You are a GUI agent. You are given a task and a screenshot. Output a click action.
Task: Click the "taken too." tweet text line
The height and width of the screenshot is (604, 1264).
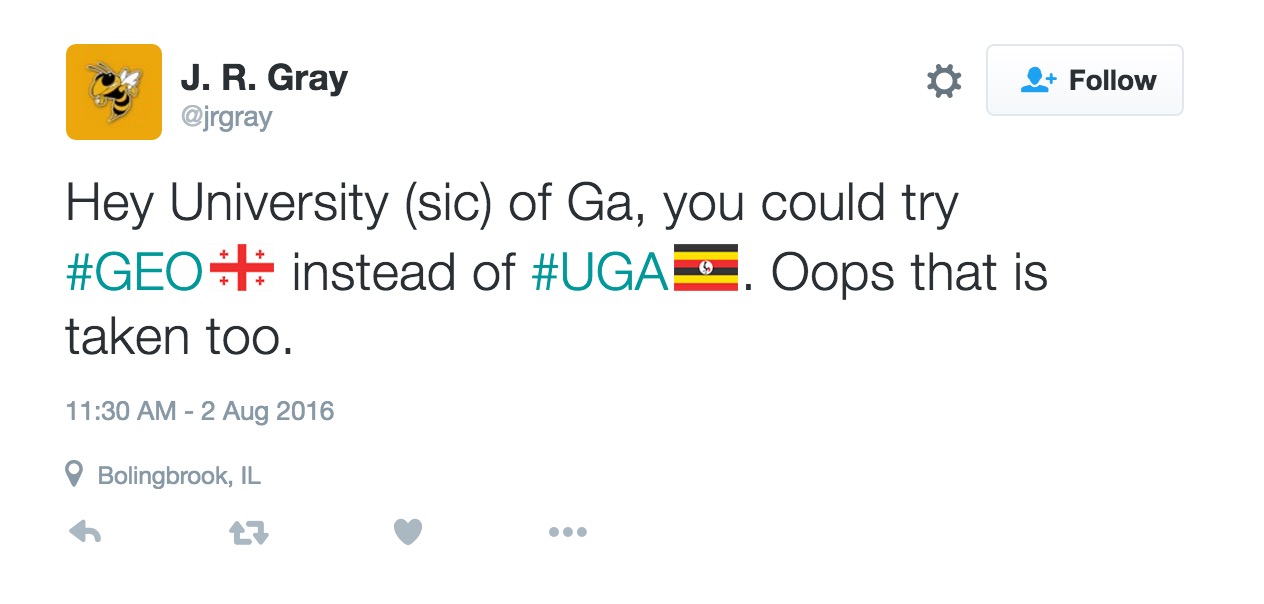(180, 337)
